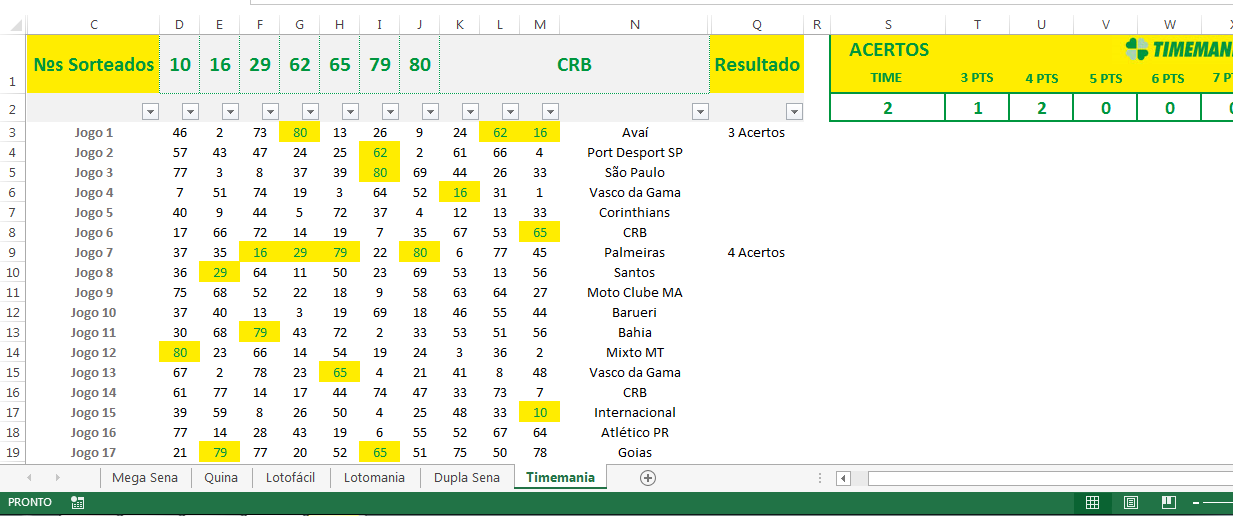Switch to Normal view icon
Viewport: 1233px width, 516px height.
[x=1093, y=503]
